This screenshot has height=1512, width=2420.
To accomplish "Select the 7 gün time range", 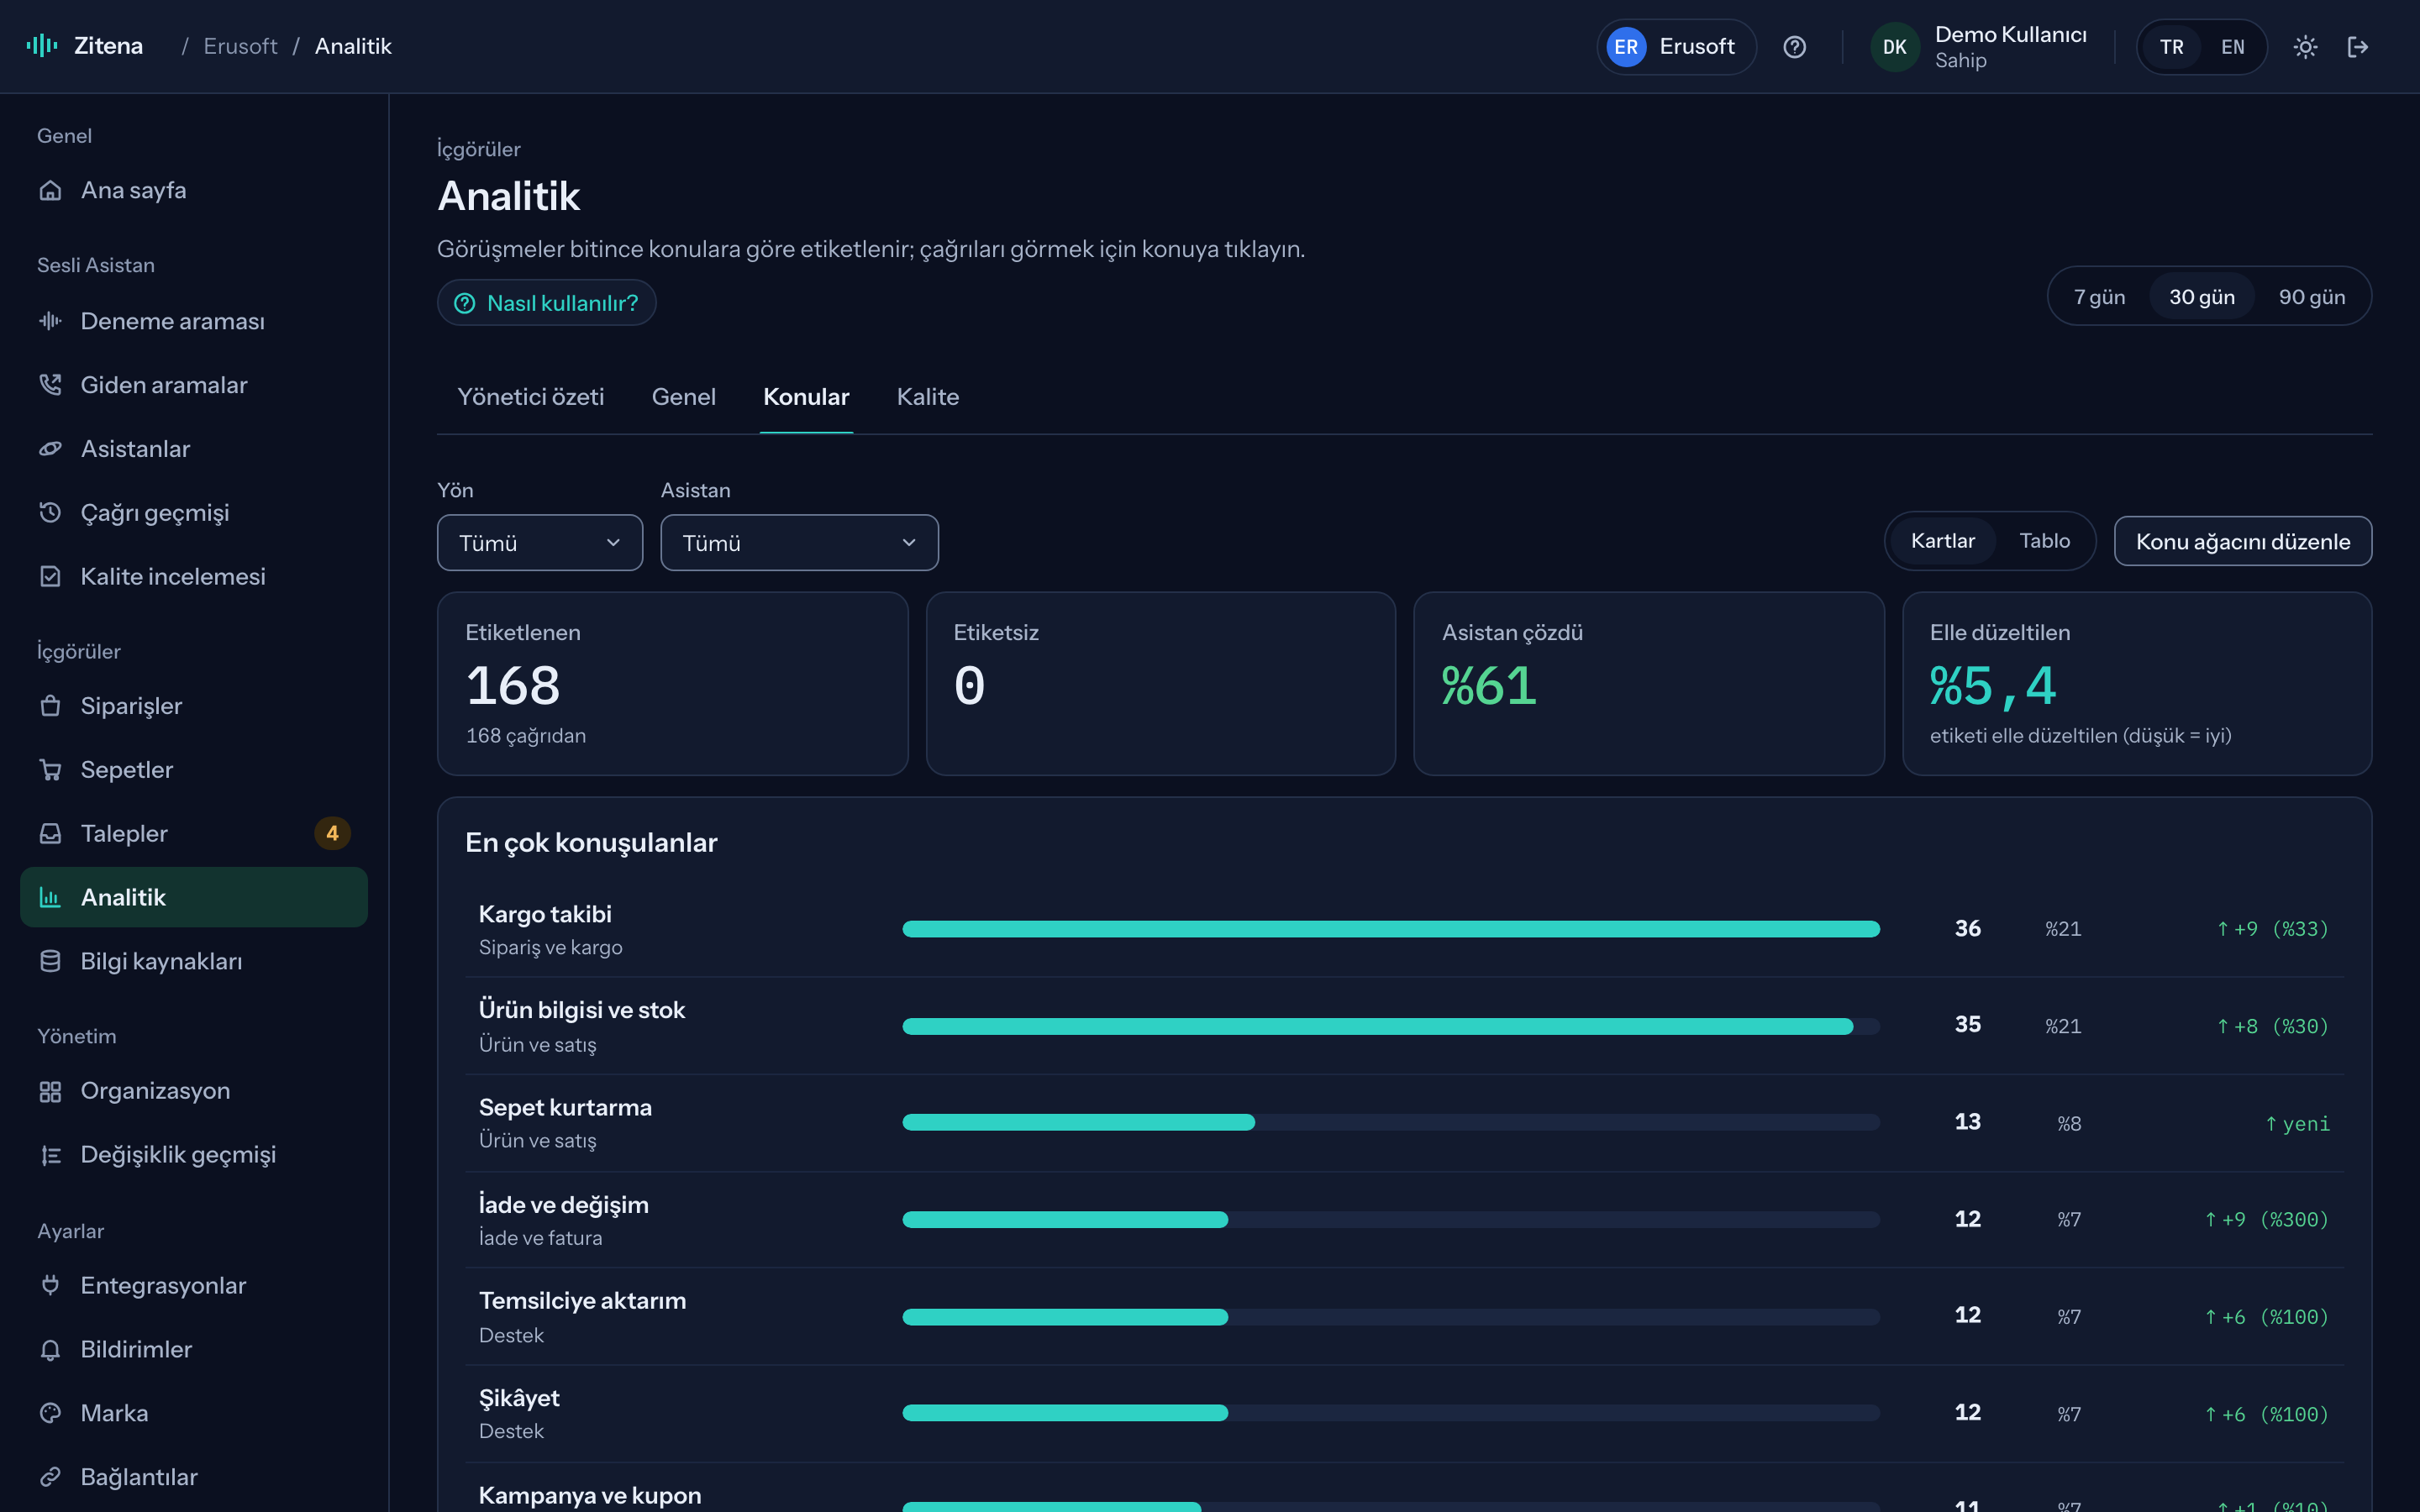I will tap(2099, 297).
